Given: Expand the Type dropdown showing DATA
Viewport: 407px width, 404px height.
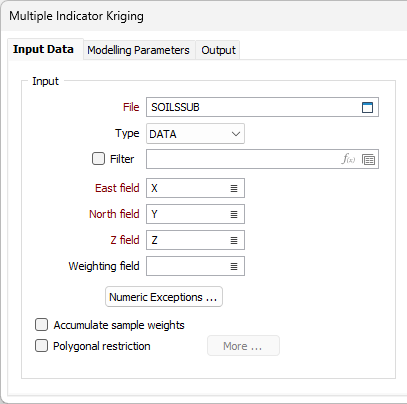Looking at the screenshot, I should click(x=195, y=134).
